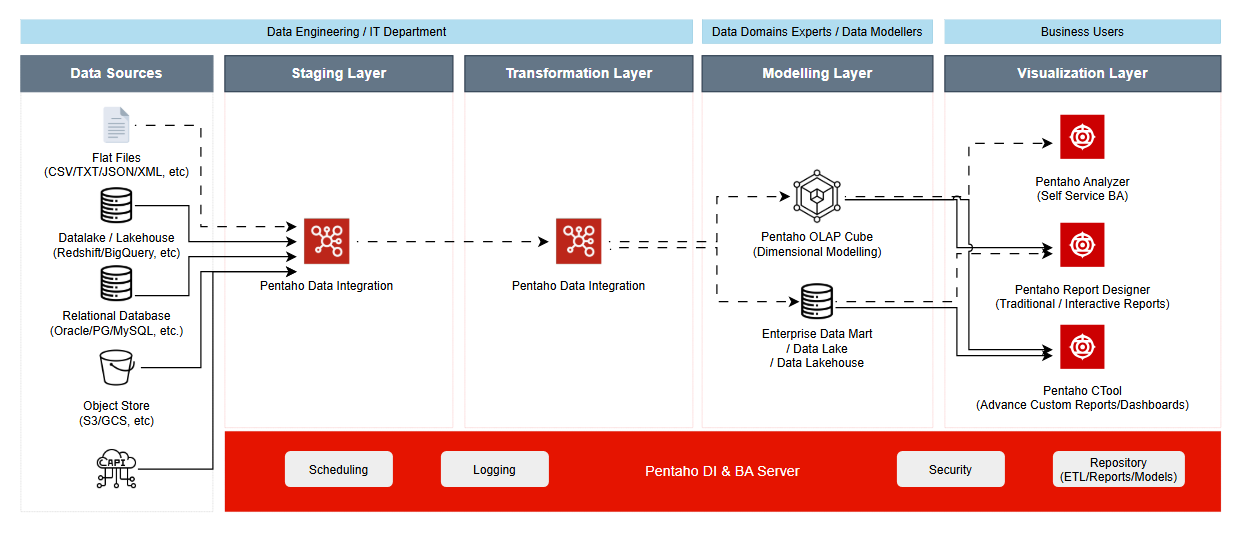The width and height of the screenshot is (1242, 533).
Task: Click the Security box
Action: point(950,469)
